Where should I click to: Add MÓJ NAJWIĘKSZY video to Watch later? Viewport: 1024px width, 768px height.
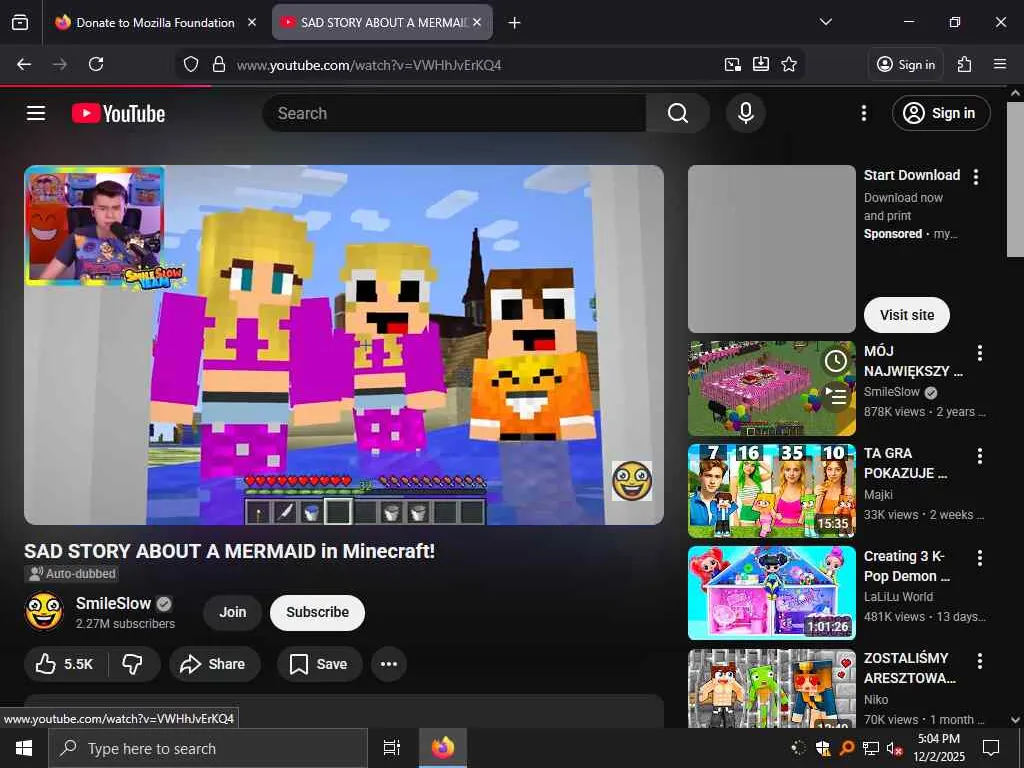(835, 360)
